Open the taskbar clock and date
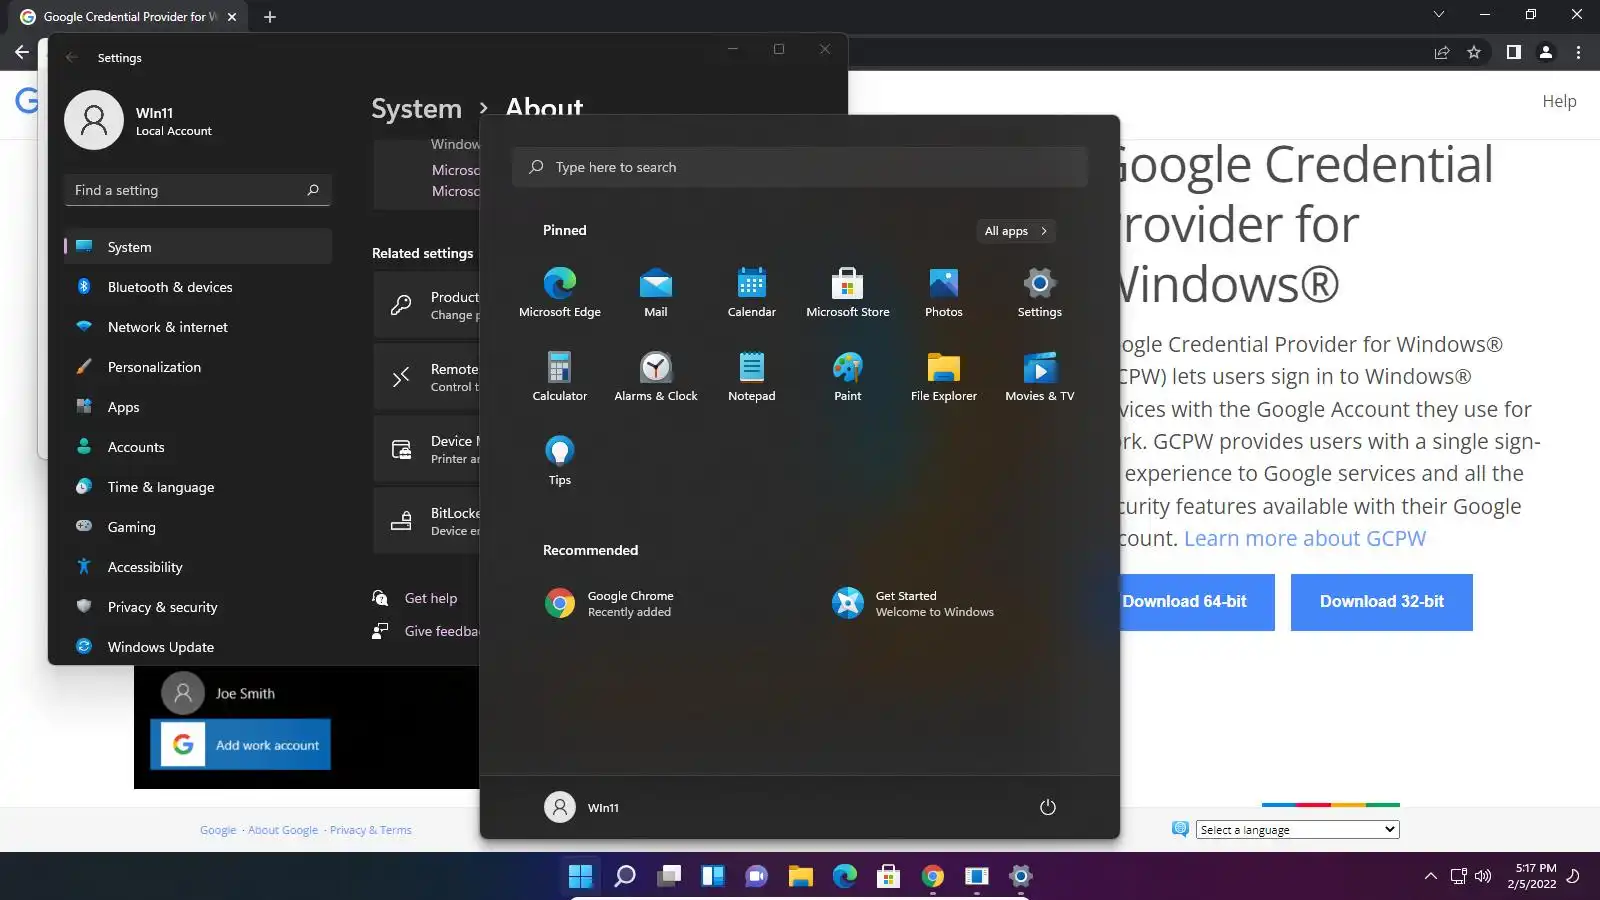The height and width of the screenshot is (900, 1600). click(1532, 876)
